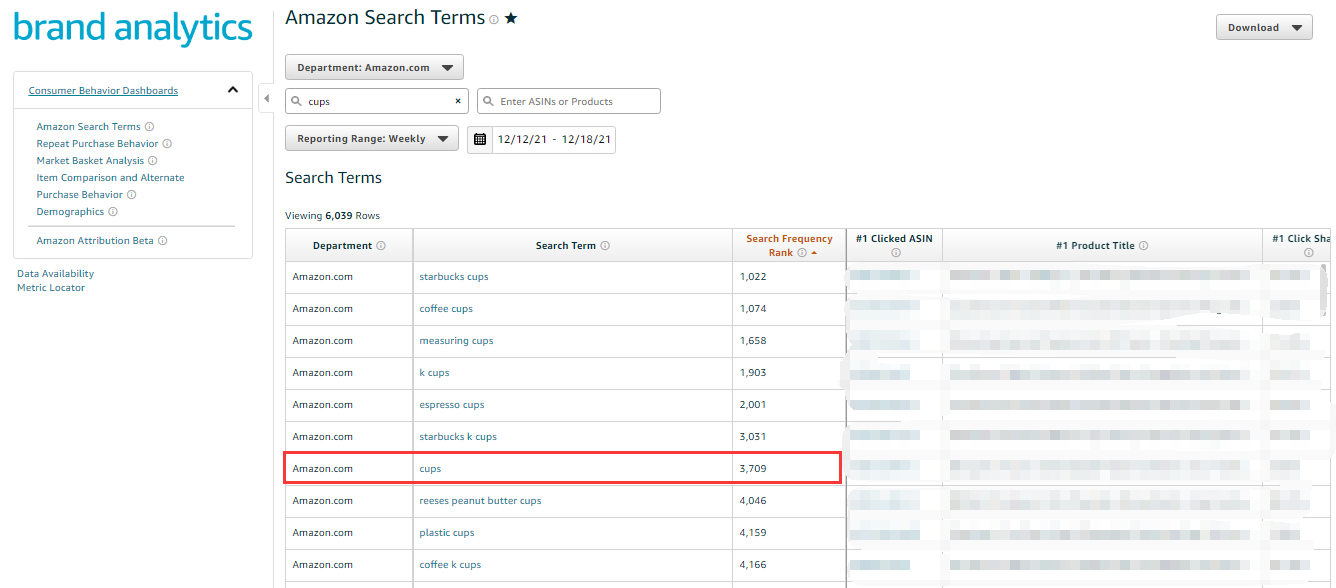Open the Download dropdown button
1336x588 pixels.
point(1264,28)
